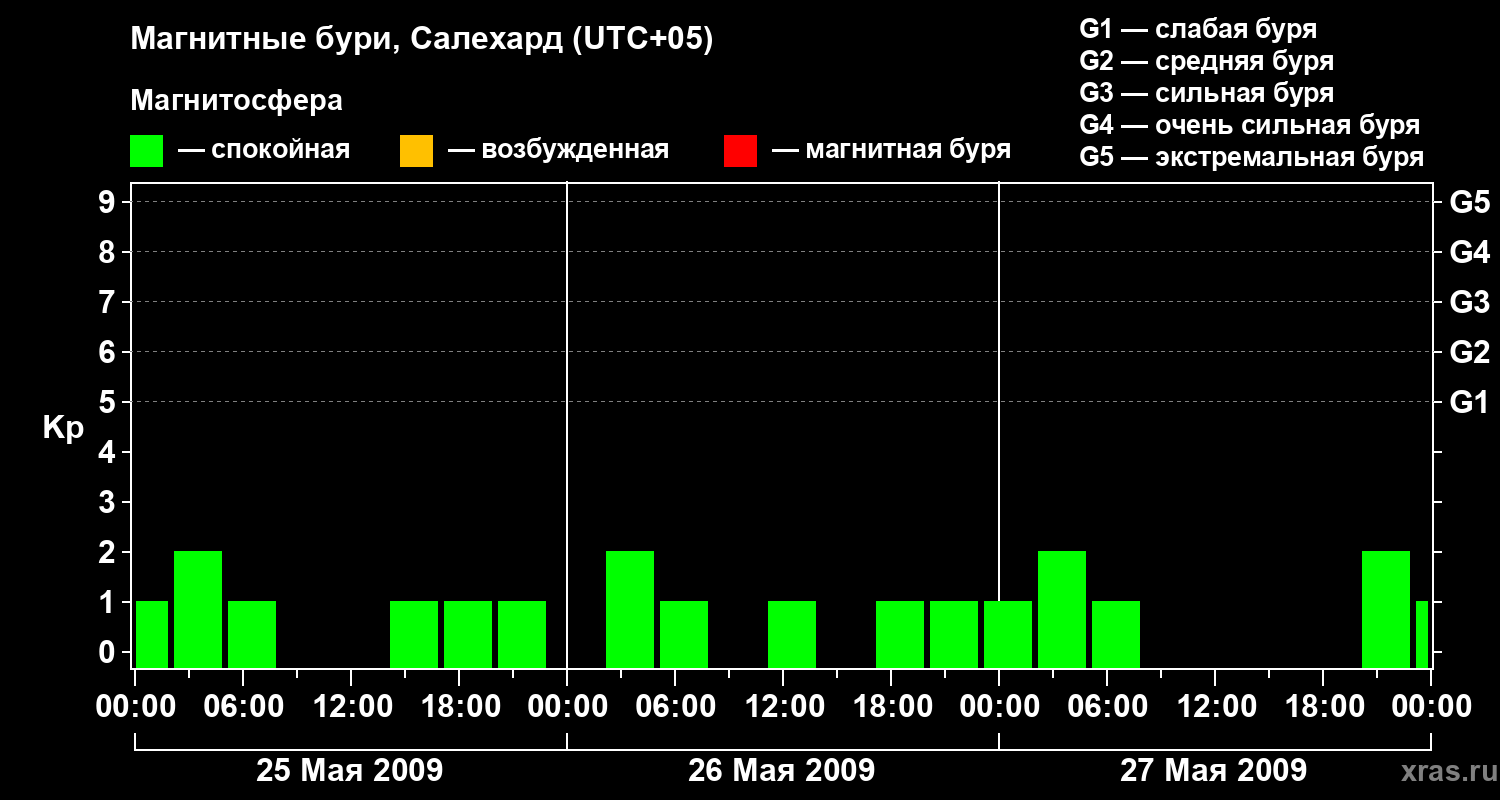The image size is (1500, 800).
Task: Select the Kp 2 bar on 26 May
Action: tap(630, 609)
